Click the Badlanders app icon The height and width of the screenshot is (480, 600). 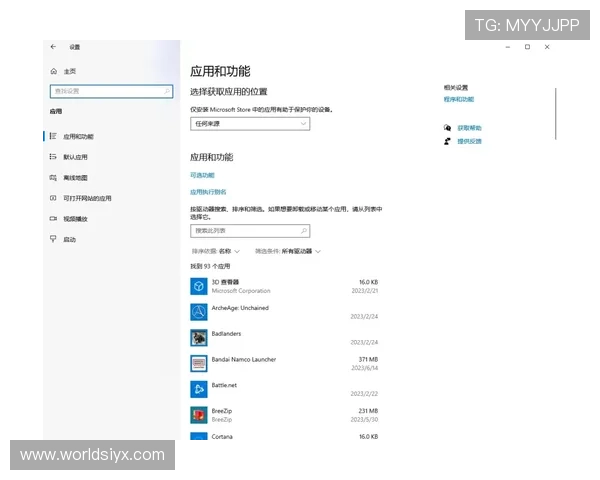click(199, 338)
